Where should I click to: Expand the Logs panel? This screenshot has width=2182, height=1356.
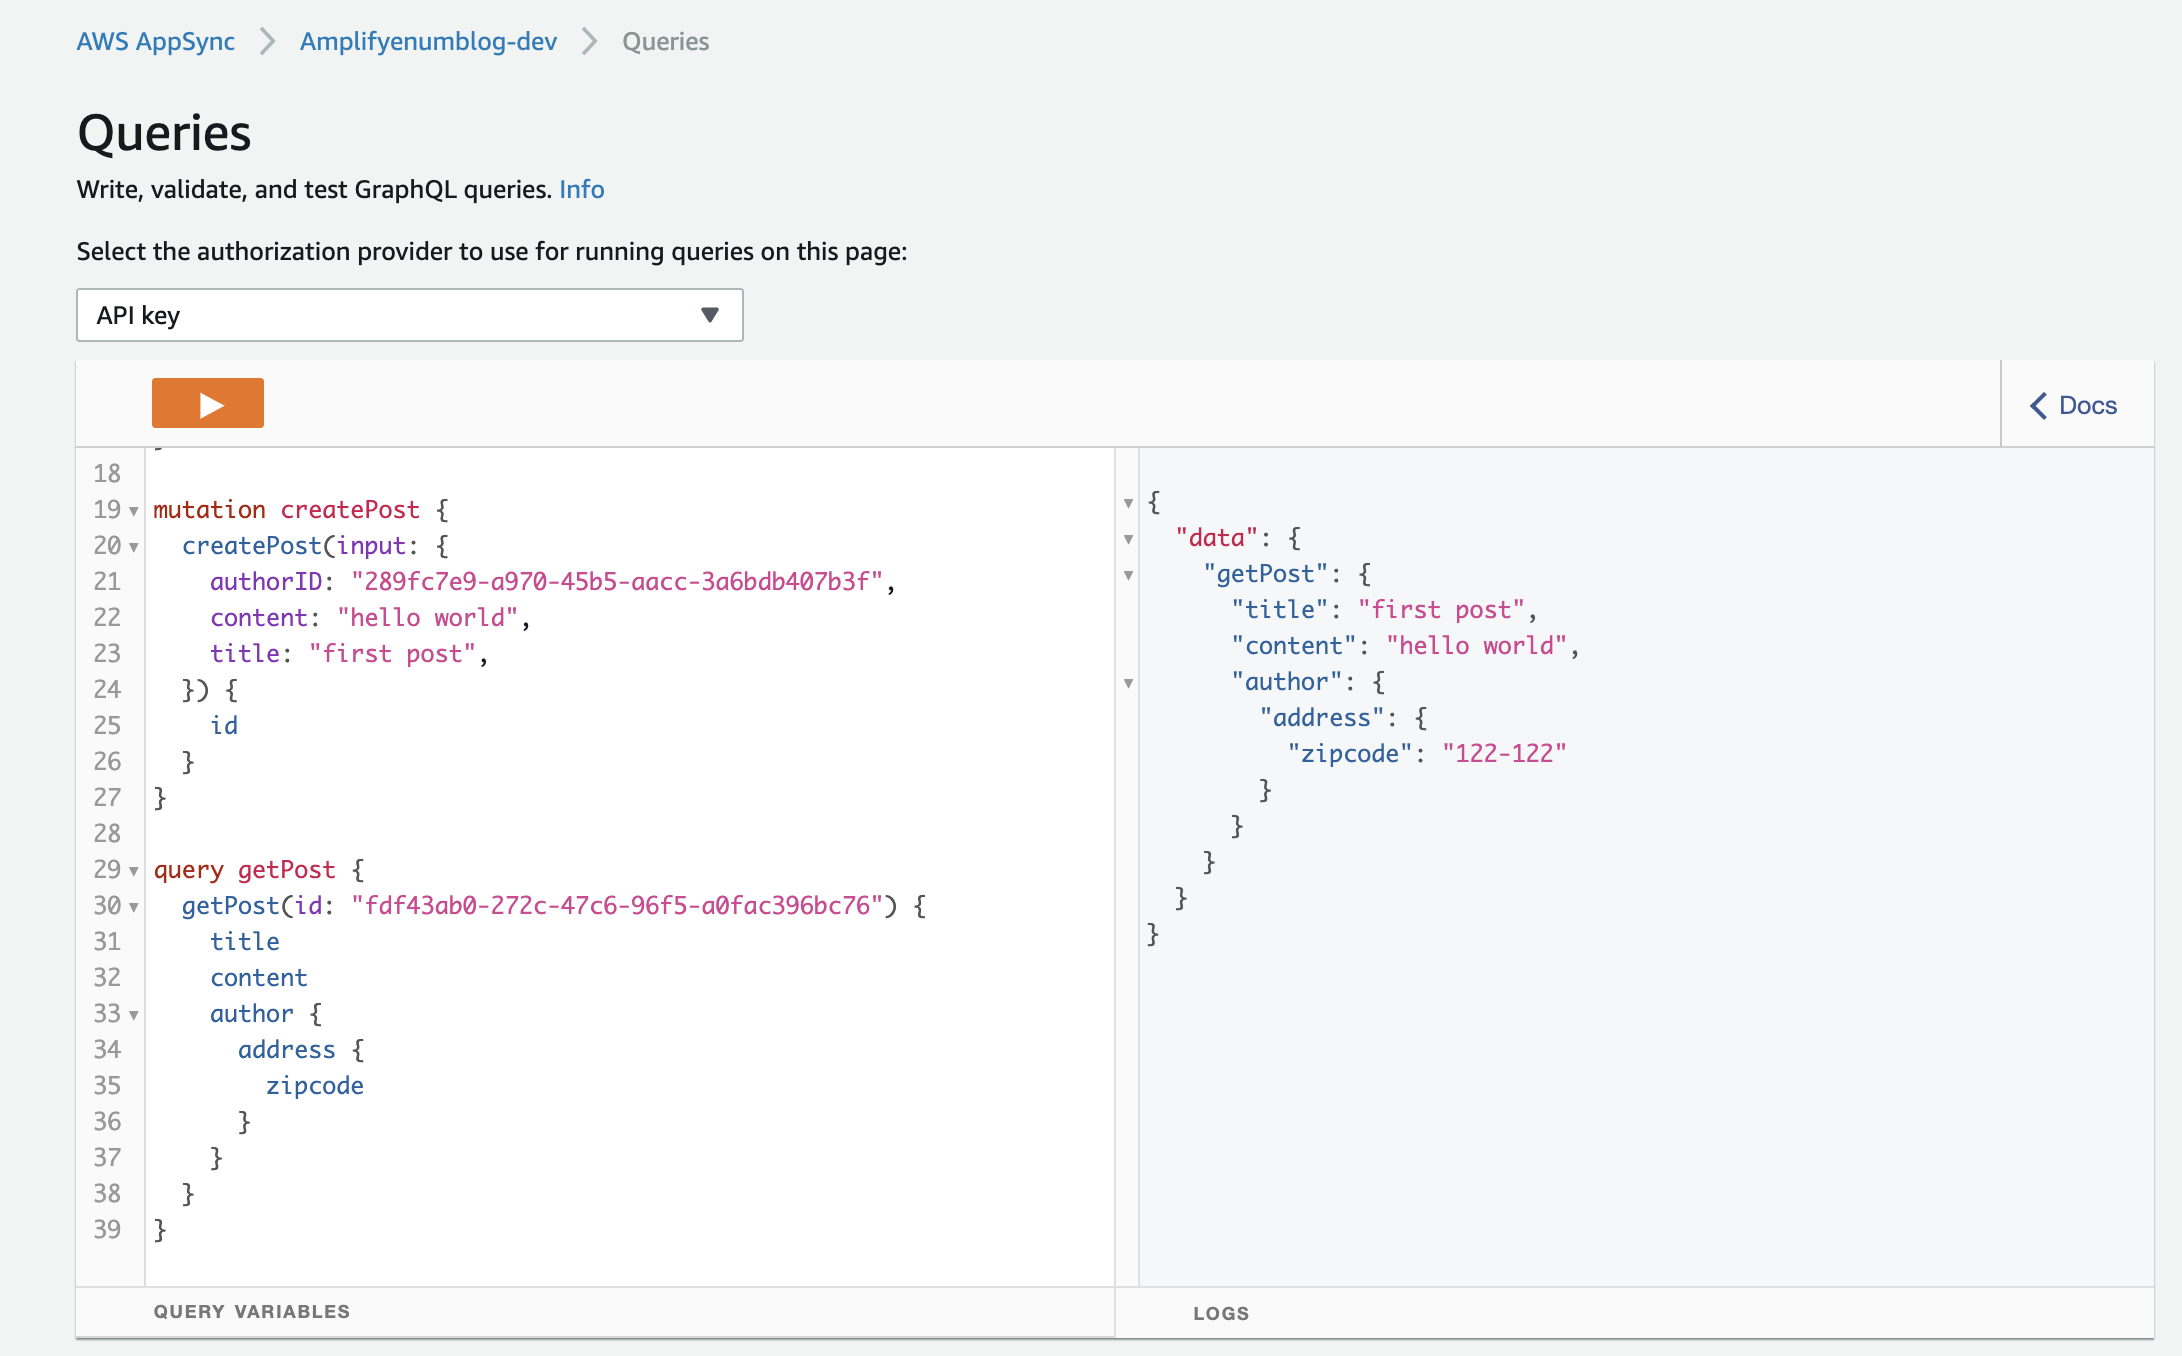(x=1221, y=1313)
